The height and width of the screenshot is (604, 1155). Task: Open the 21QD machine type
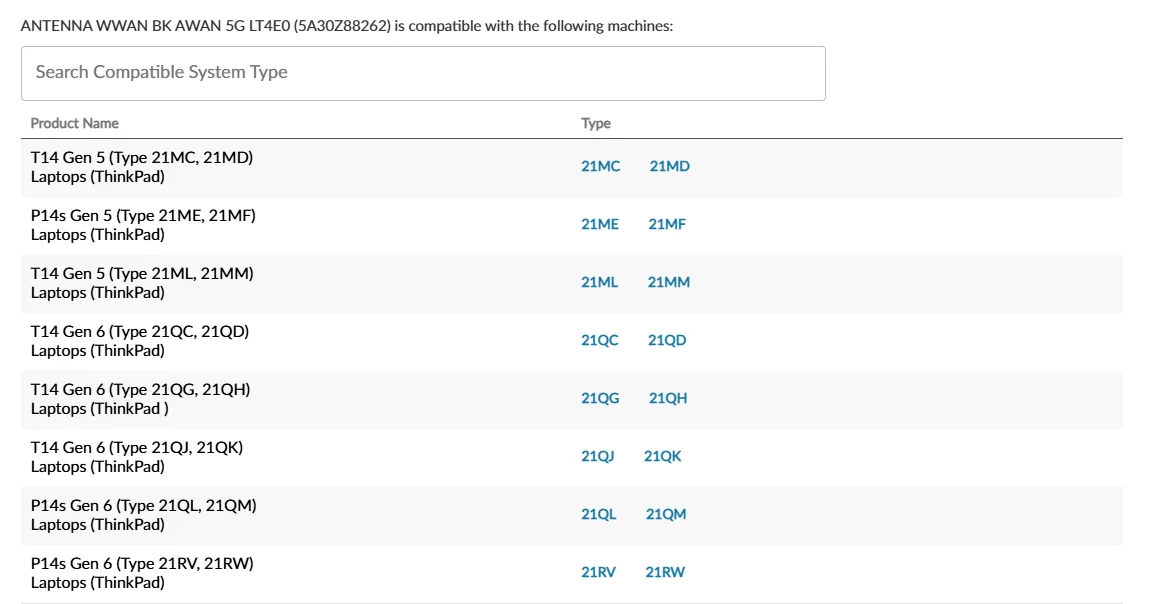pos(667,340)
